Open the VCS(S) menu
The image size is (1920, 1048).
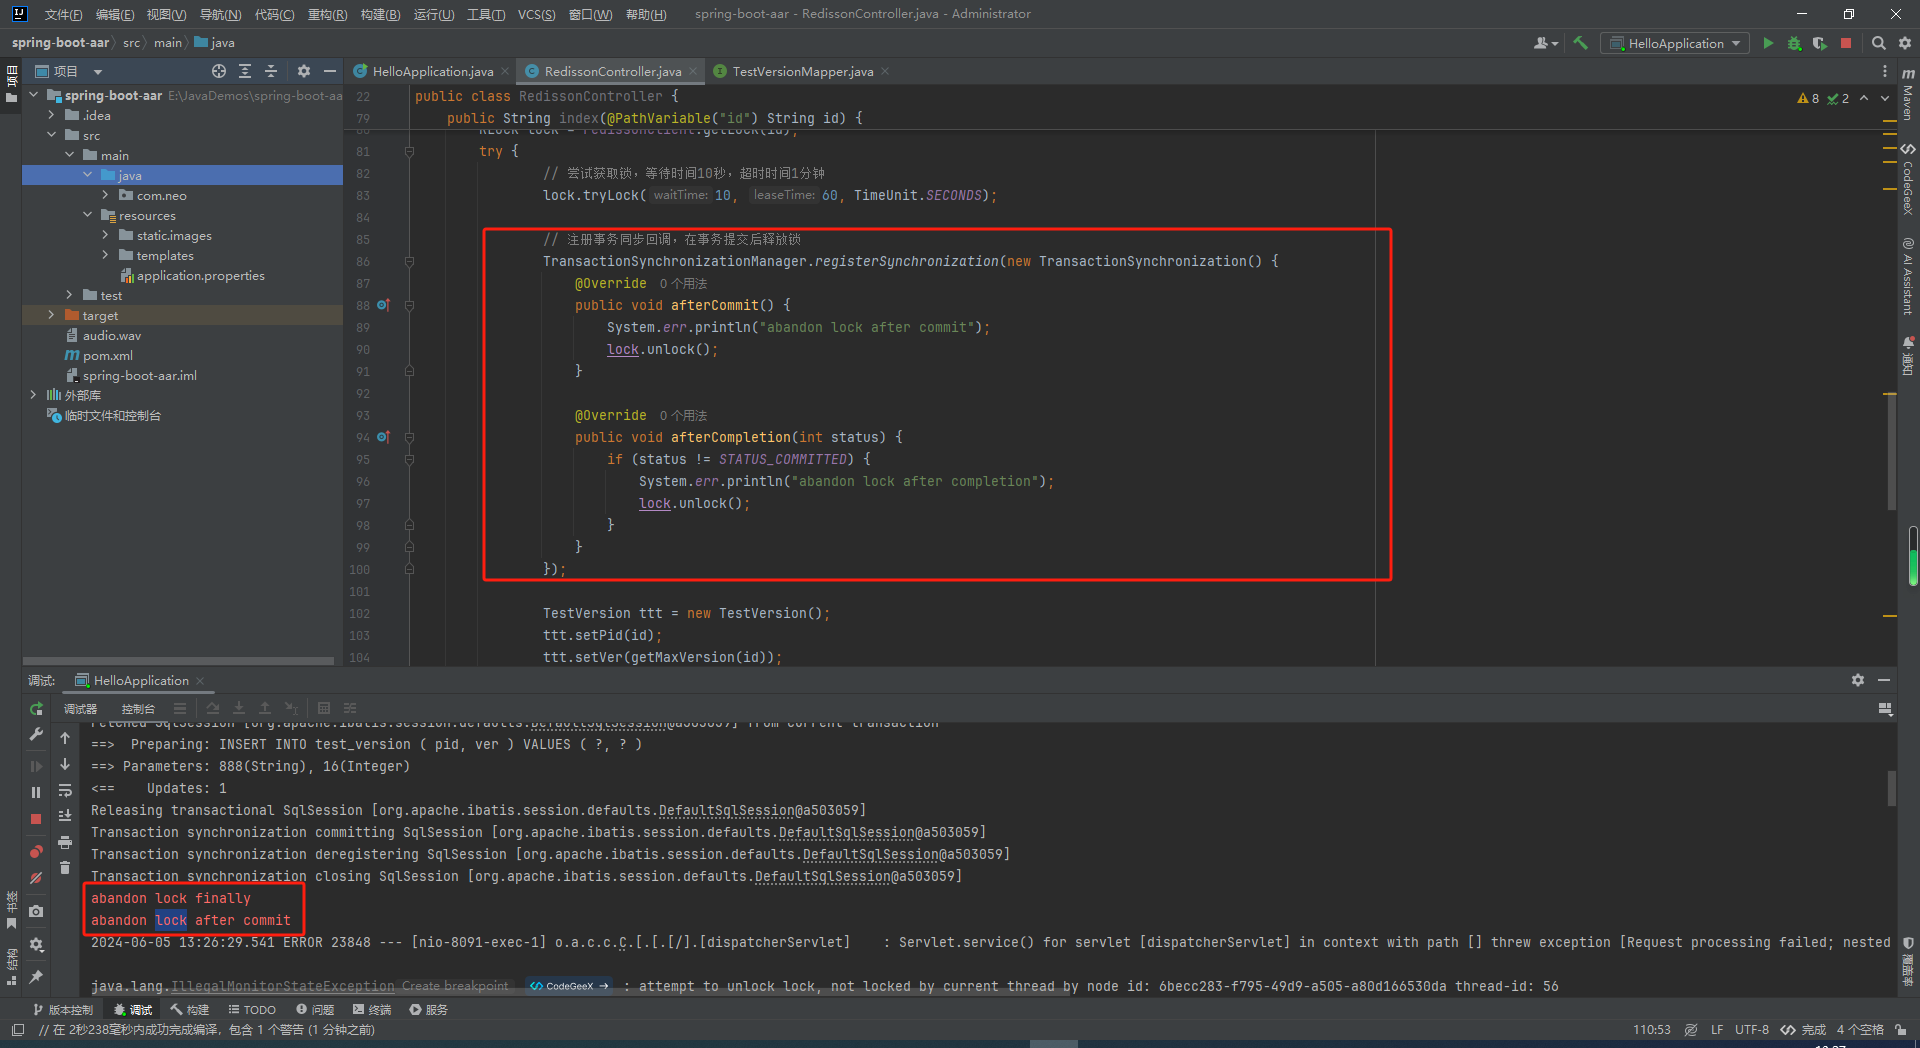pos(536,14)
